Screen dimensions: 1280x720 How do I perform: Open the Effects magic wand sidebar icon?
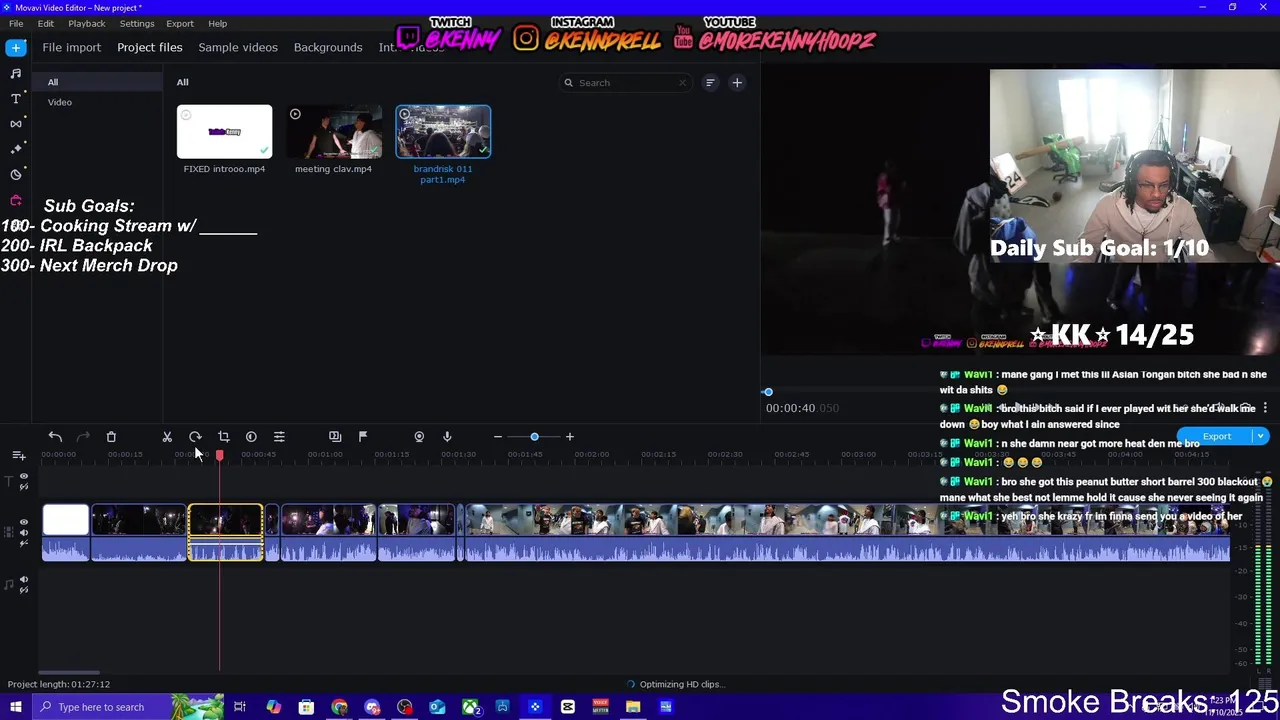[16, 148]
